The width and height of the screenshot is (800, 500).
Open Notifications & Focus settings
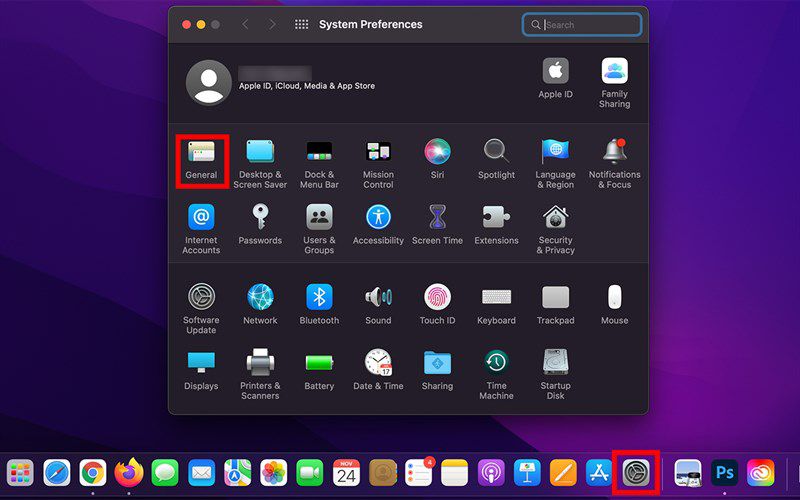(x=614, y=164)
